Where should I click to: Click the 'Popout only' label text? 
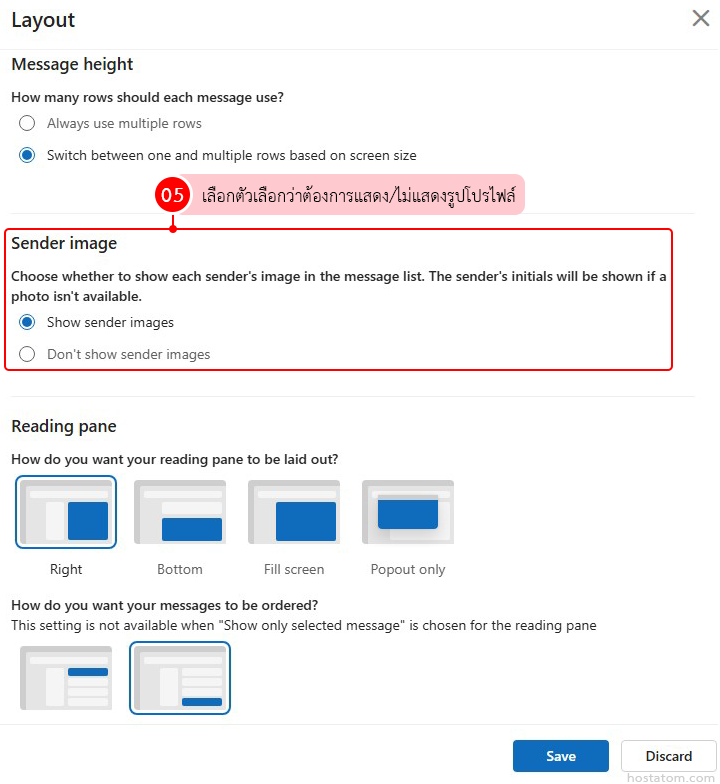pyautogui.click(x=408, y=570)
